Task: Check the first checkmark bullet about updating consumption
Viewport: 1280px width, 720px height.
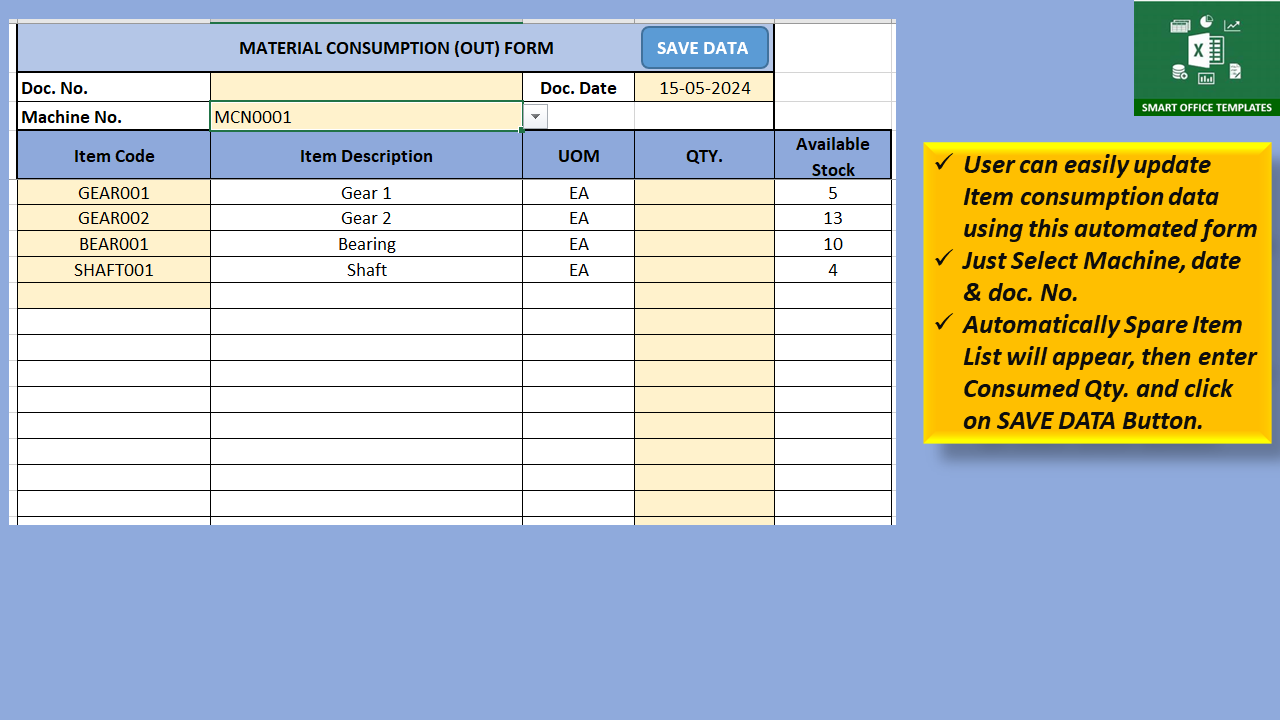Action: click(943, 166)
